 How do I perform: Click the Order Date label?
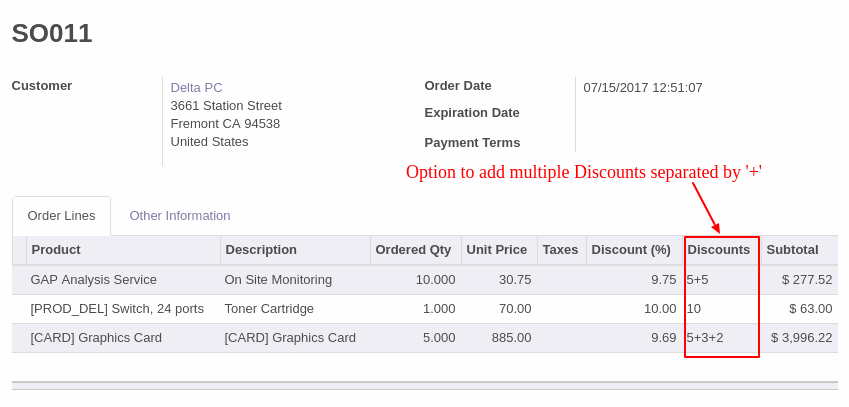458,86
